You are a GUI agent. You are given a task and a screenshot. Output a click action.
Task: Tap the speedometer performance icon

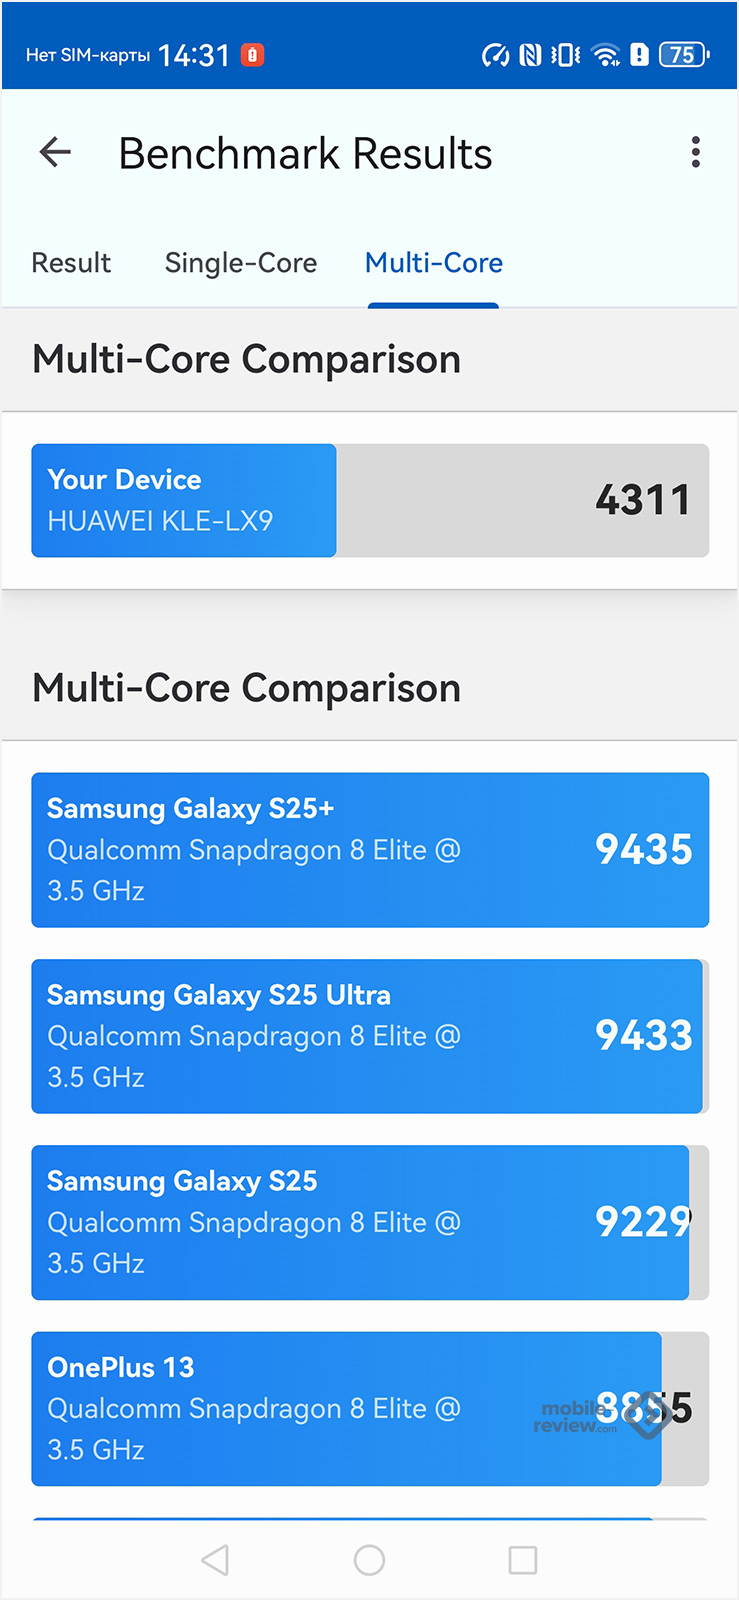(x=495, y=55)
